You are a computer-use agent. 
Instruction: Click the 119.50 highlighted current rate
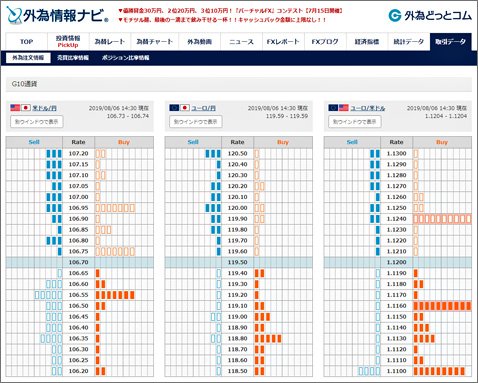click(237, 262)
